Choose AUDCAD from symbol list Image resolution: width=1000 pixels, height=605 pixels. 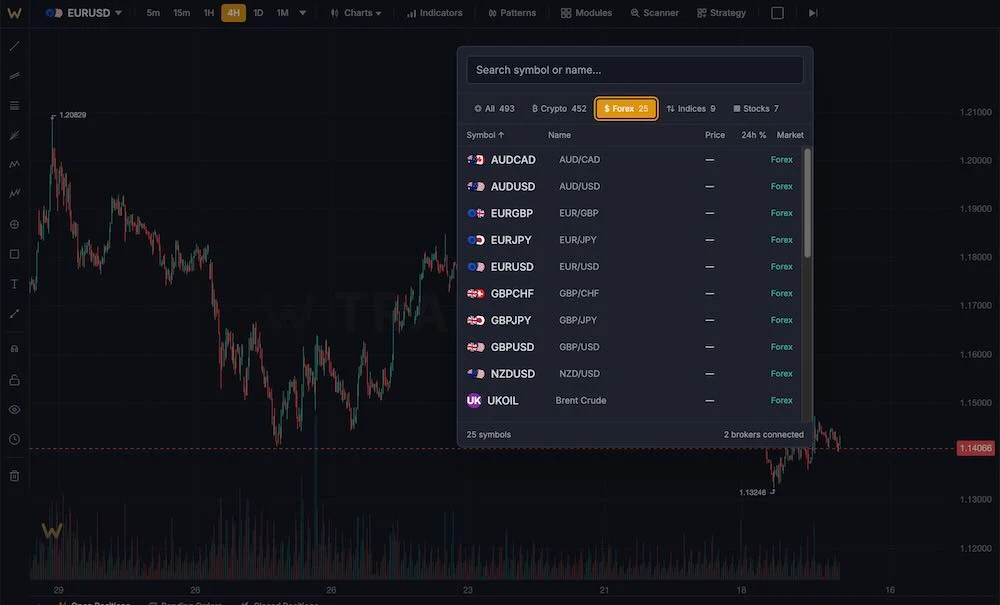click(x=631, y=160)
